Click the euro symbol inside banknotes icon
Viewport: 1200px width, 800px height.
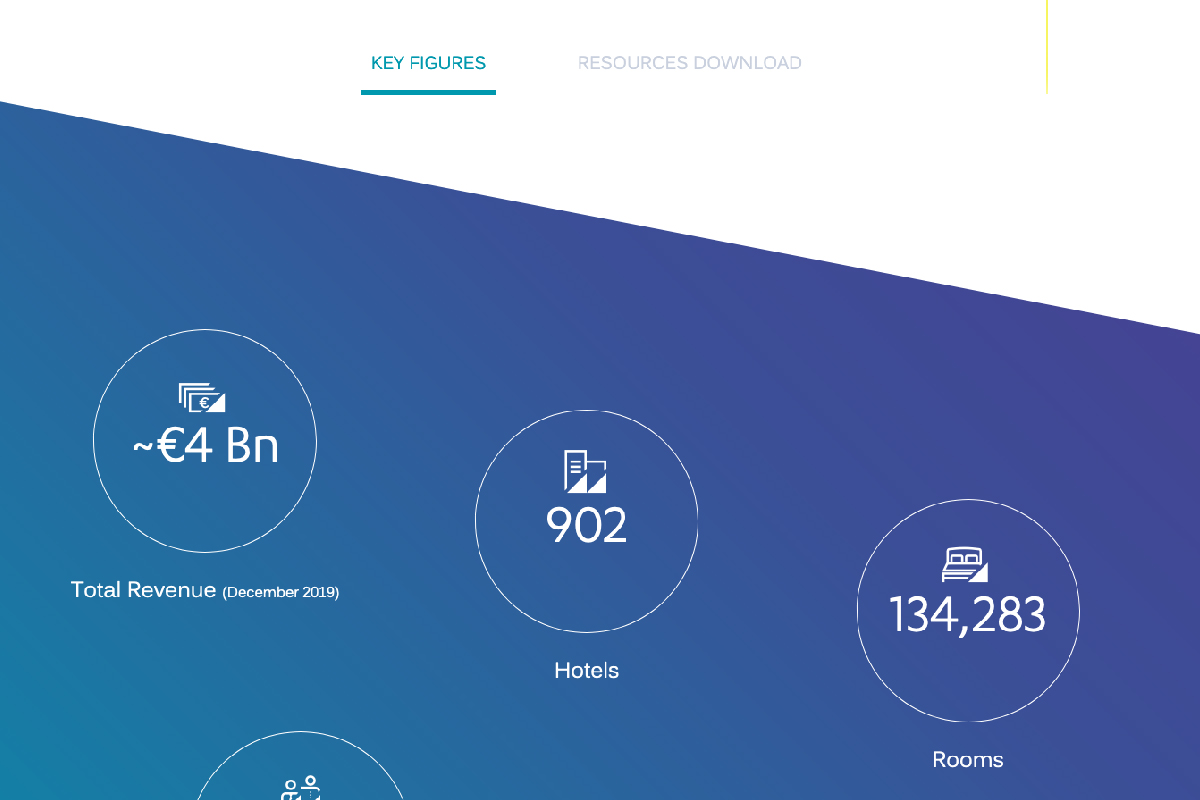click(x=205, y=403)
